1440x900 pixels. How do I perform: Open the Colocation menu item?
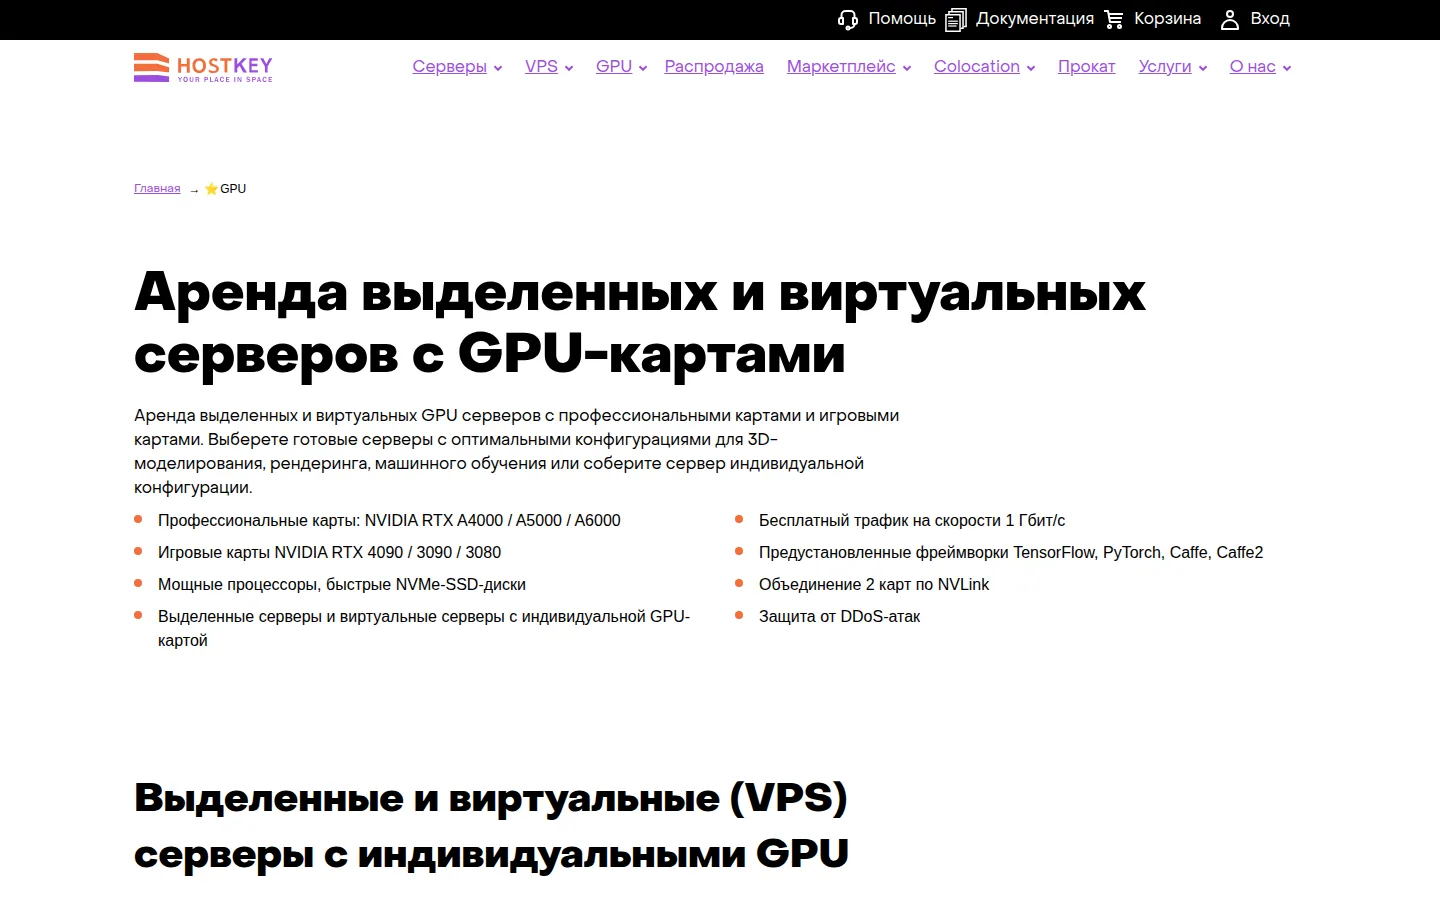(x=977, y=67)
